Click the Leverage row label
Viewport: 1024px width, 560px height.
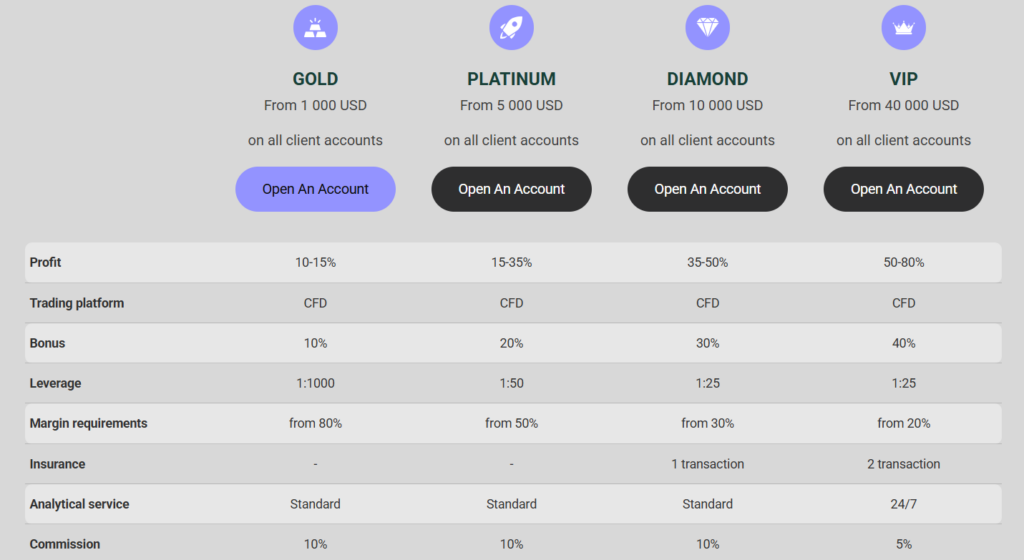point(55,383)
